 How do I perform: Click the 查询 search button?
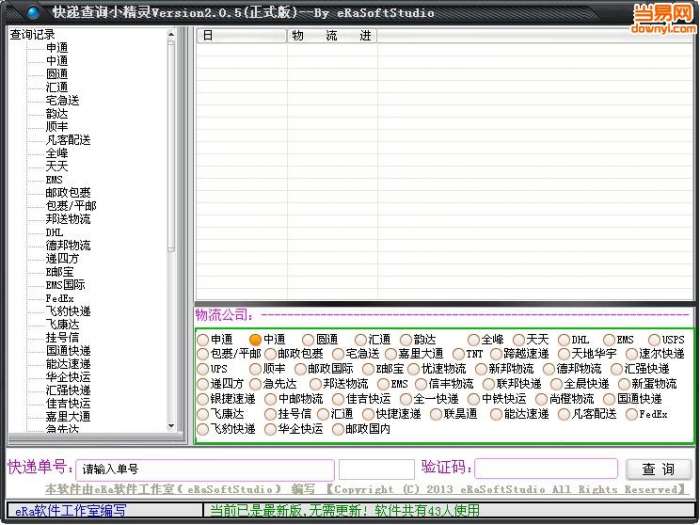658,469
